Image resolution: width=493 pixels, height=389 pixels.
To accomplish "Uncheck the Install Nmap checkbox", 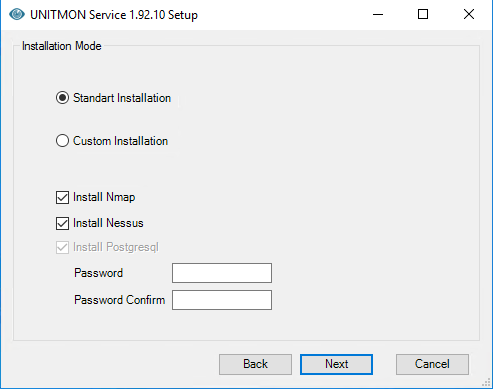I will point(62,197).
